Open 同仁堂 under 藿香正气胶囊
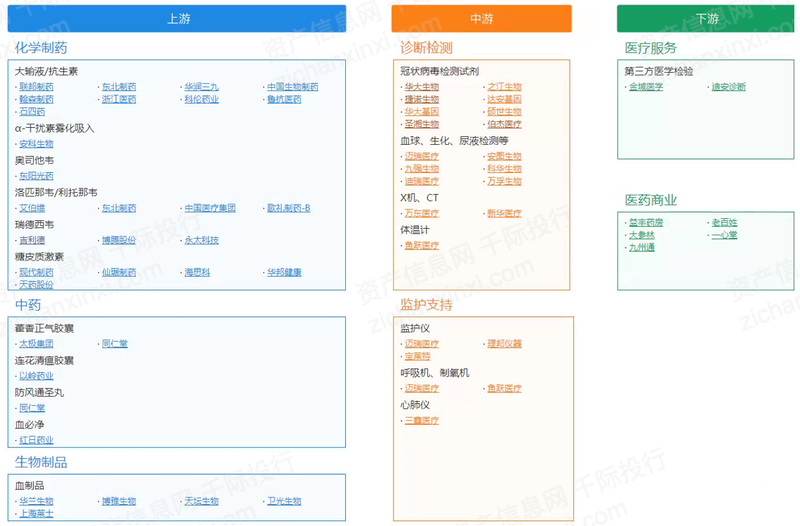Image resolution: width=800 pixels, height=526 pixels. click(115, 344)
